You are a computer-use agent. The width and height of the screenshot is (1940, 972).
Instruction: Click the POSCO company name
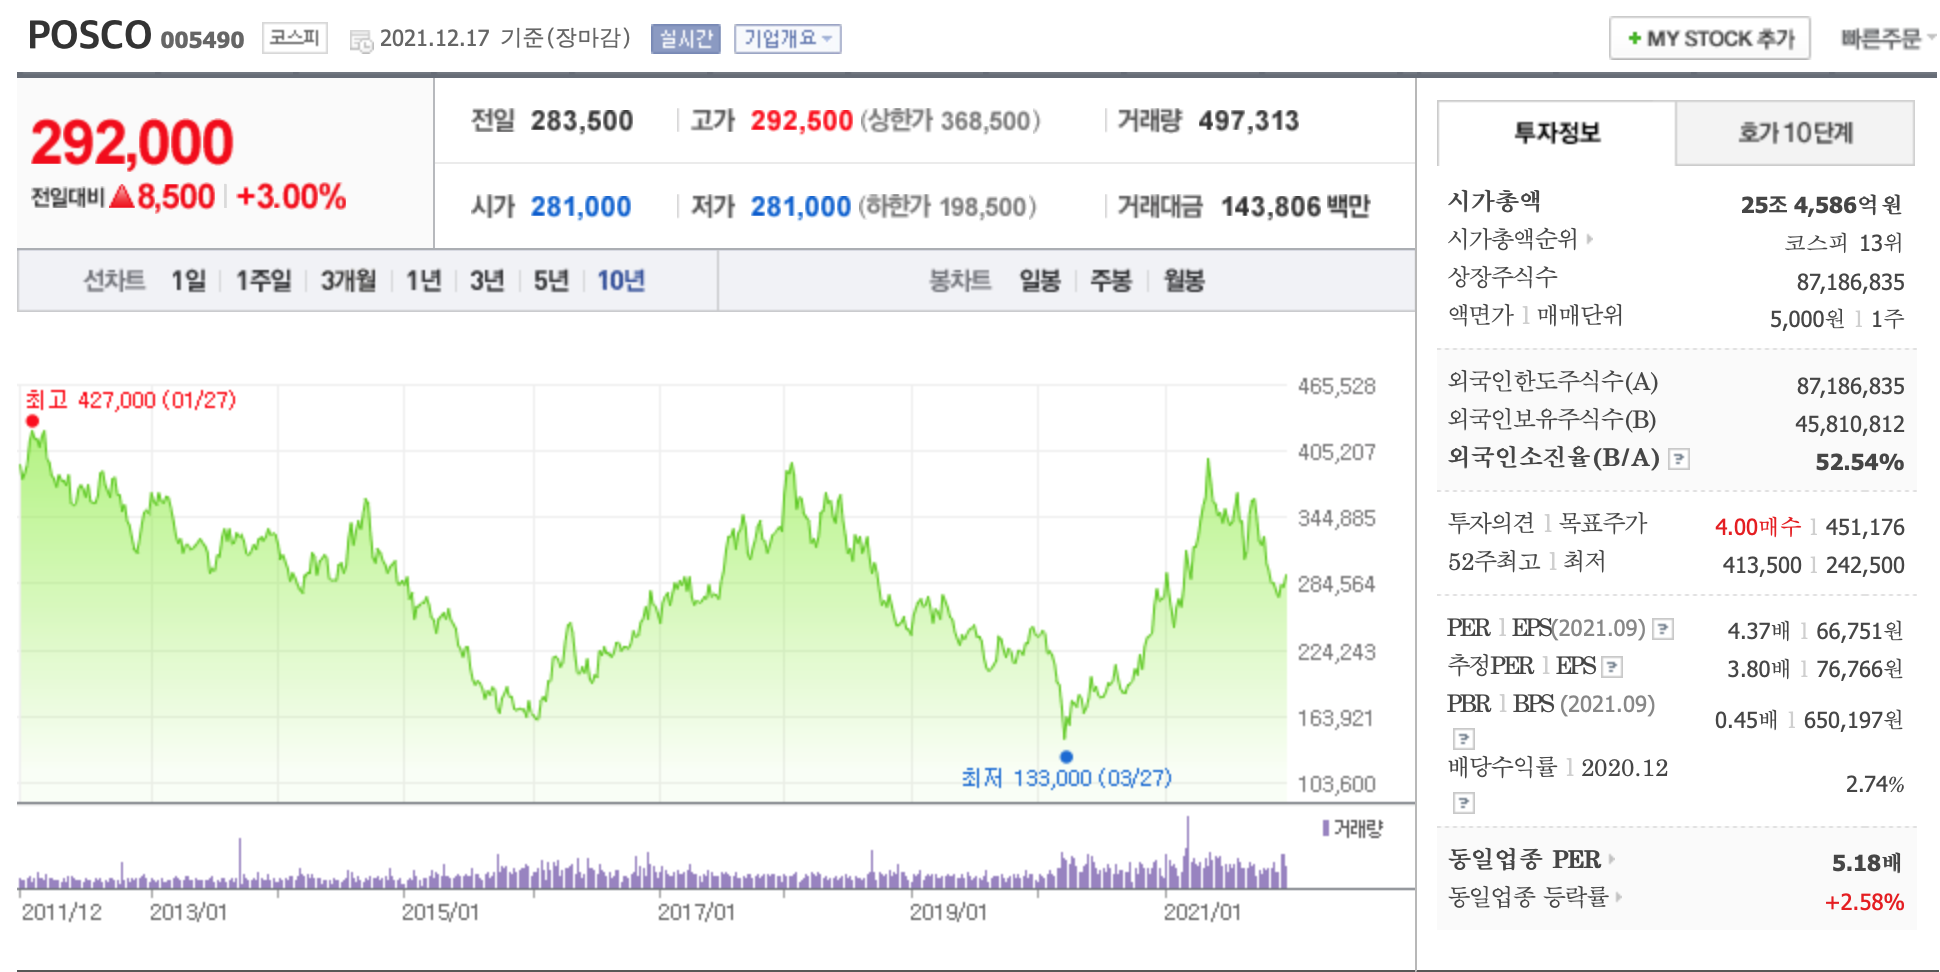click(x=90, y=36)
